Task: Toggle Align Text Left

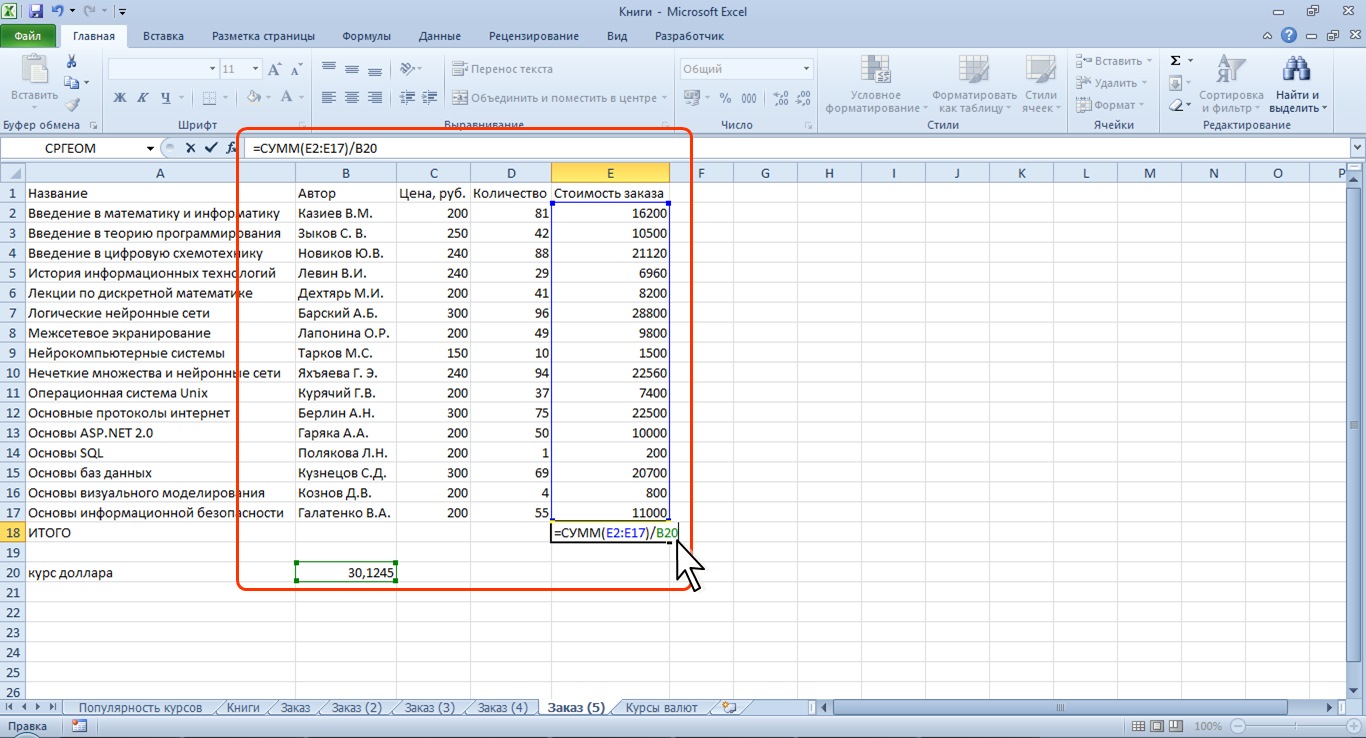Action: point(328,98)
